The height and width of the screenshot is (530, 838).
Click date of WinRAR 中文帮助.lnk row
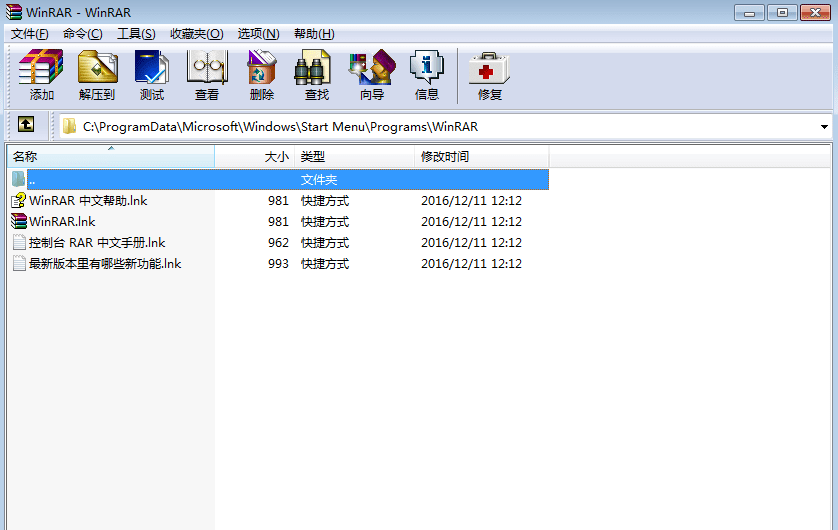coord(471,200)
